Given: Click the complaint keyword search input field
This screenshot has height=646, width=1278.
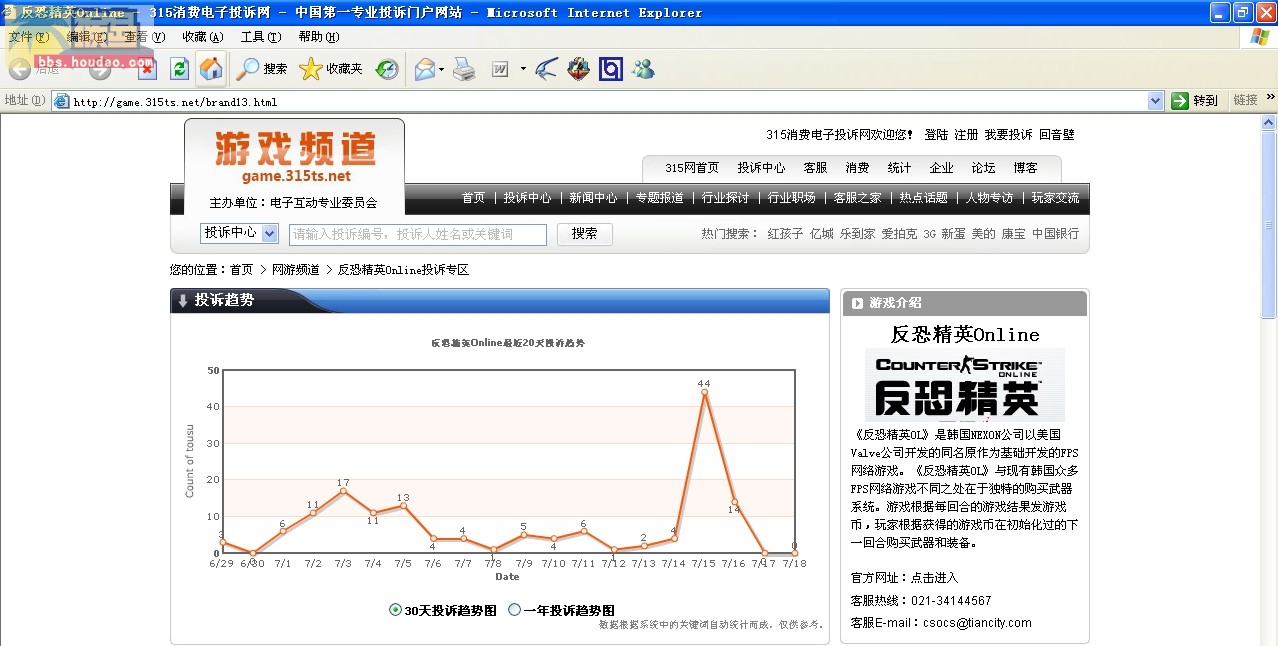Looking at the screenshot, I should pos(418,234).
